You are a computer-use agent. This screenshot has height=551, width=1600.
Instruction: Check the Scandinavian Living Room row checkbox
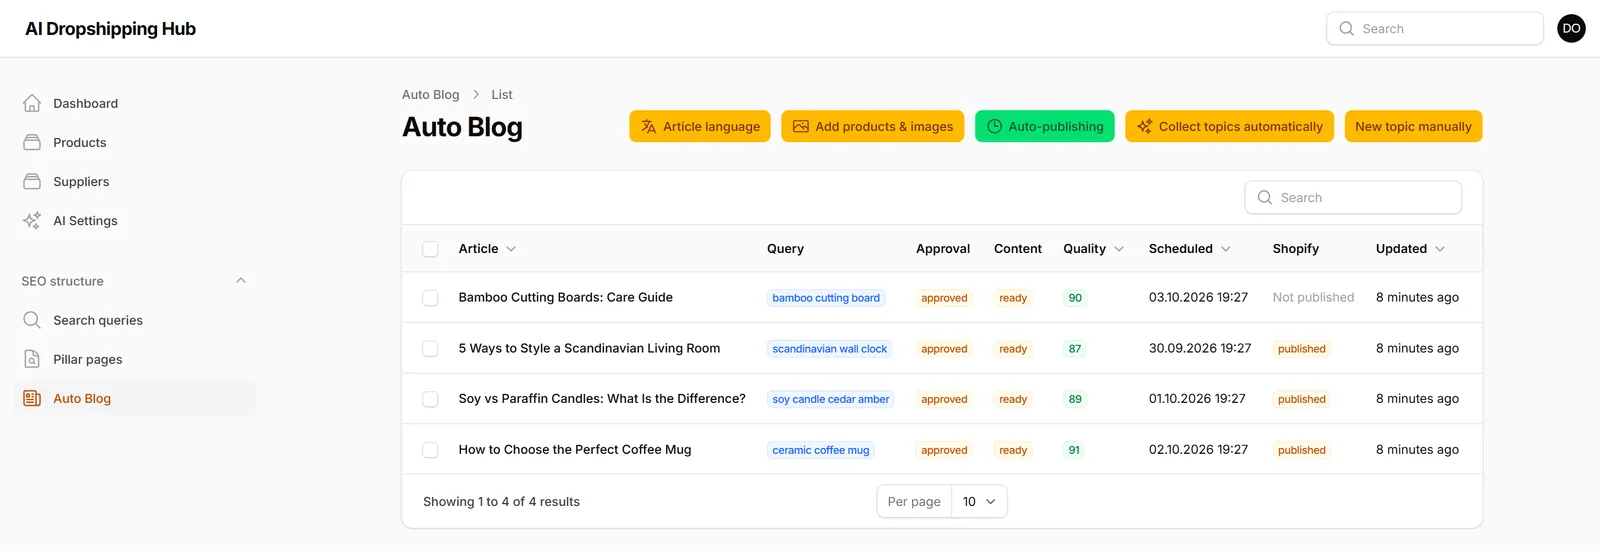coord(430,349)
